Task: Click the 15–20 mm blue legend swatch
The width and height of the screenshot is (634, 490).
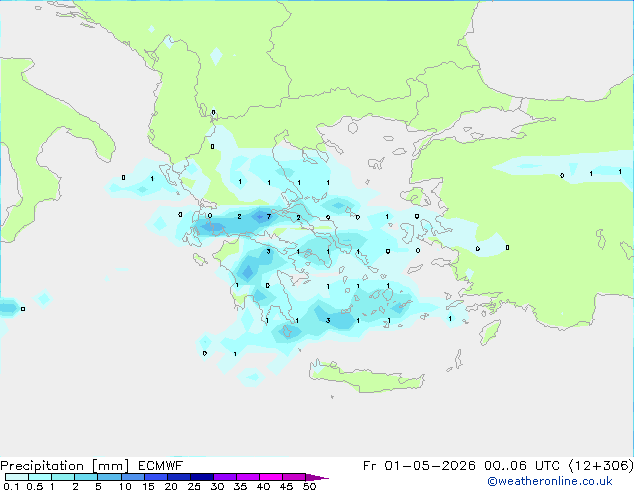Action: [156, 477]
